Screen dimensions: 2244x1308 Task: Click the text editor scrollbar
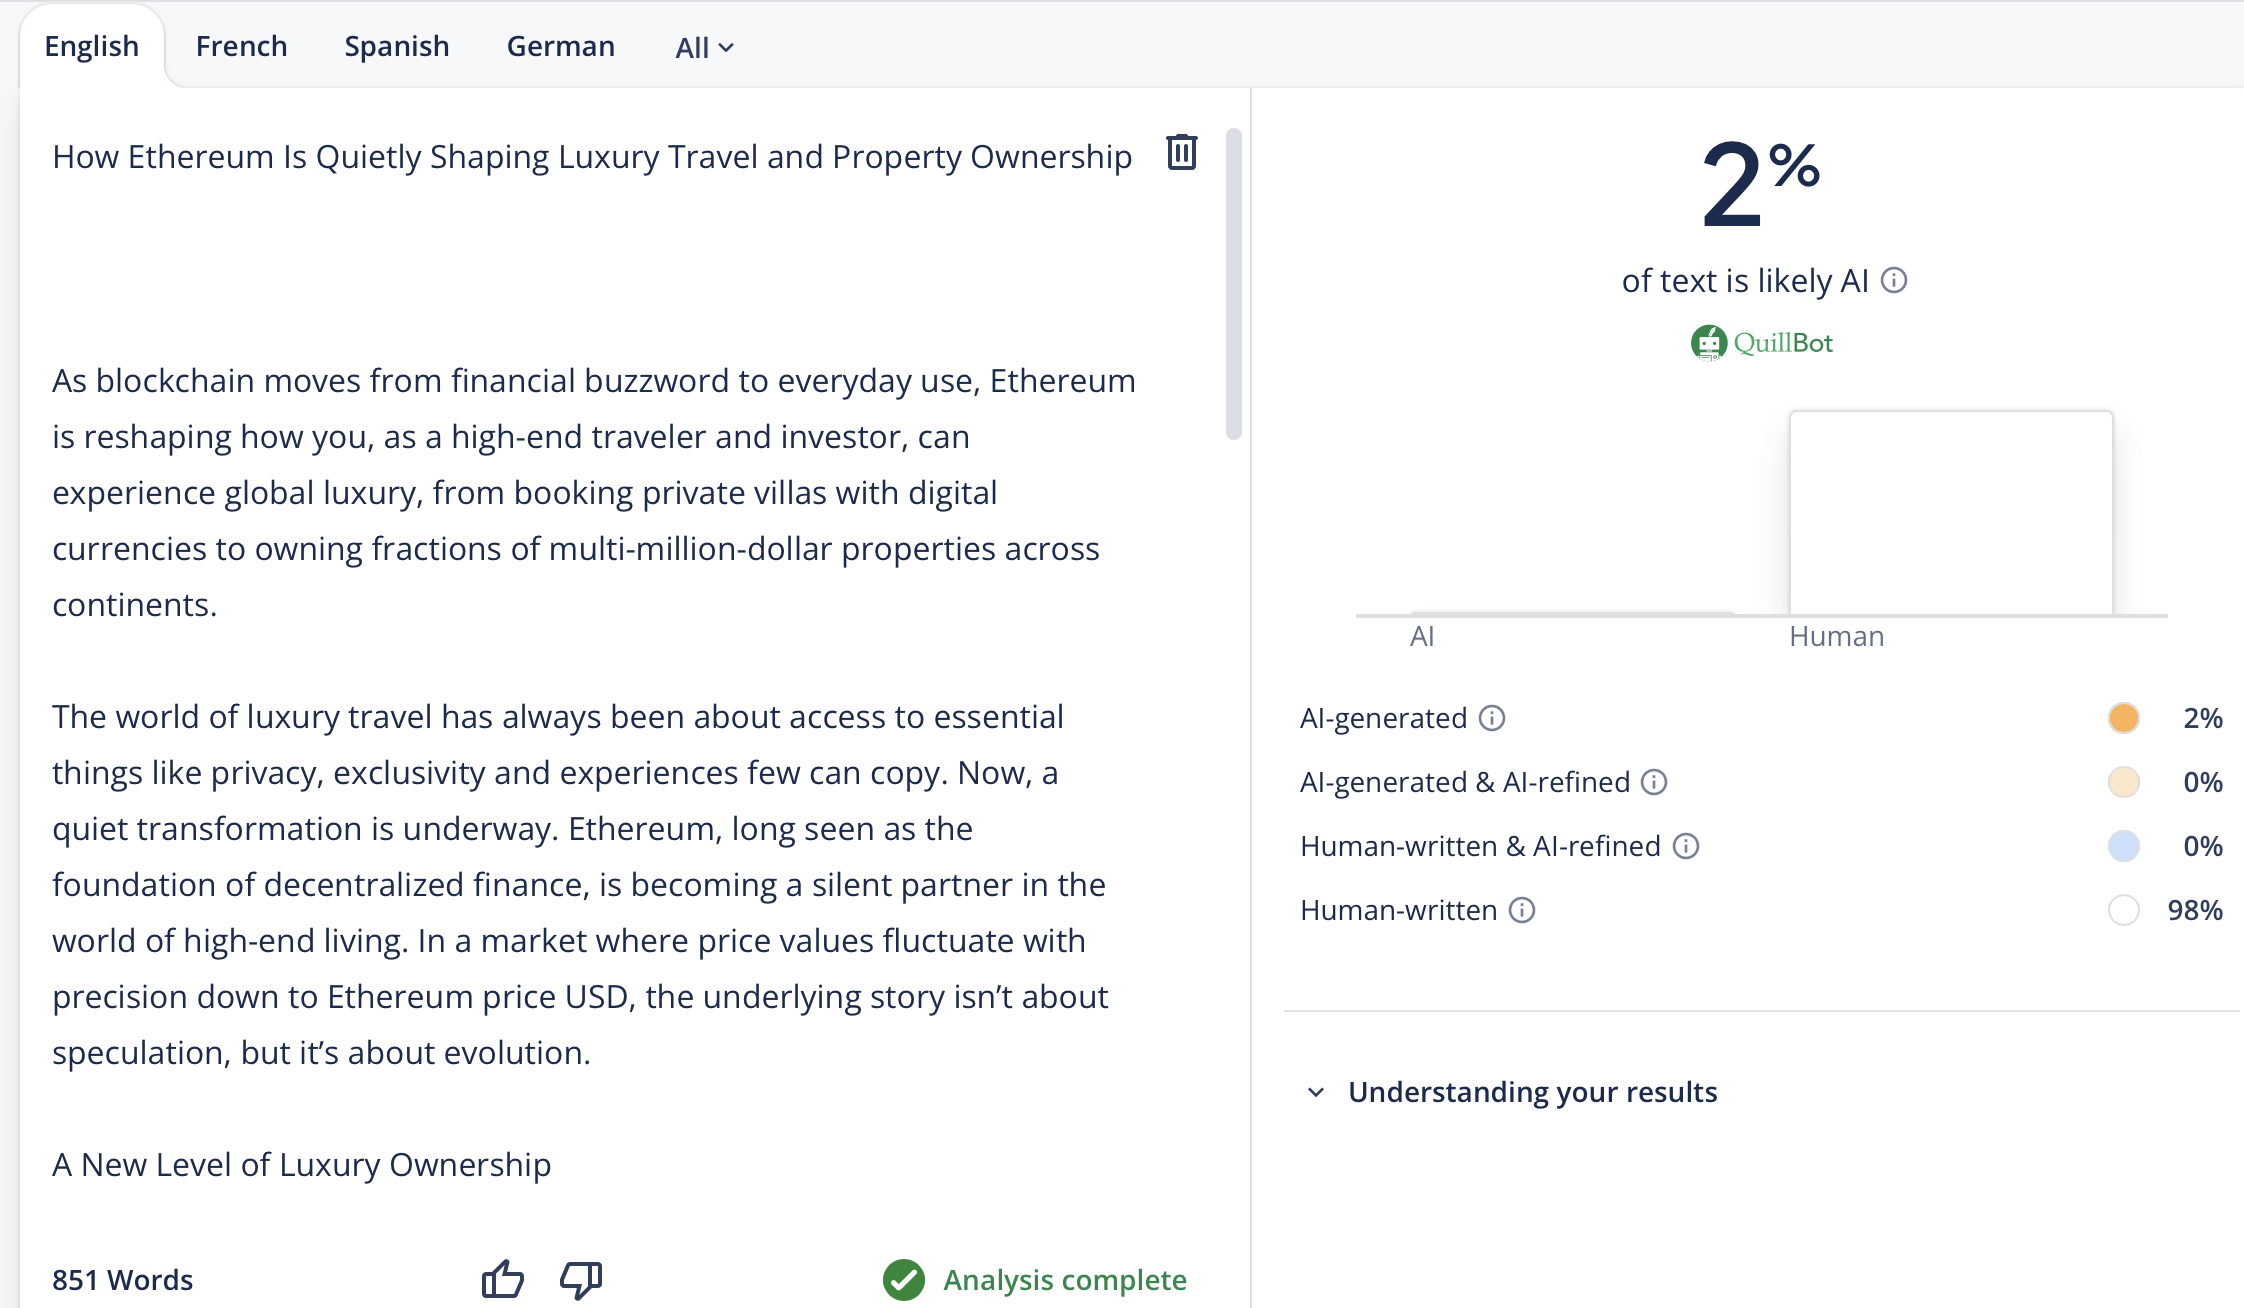[1234, 285]
